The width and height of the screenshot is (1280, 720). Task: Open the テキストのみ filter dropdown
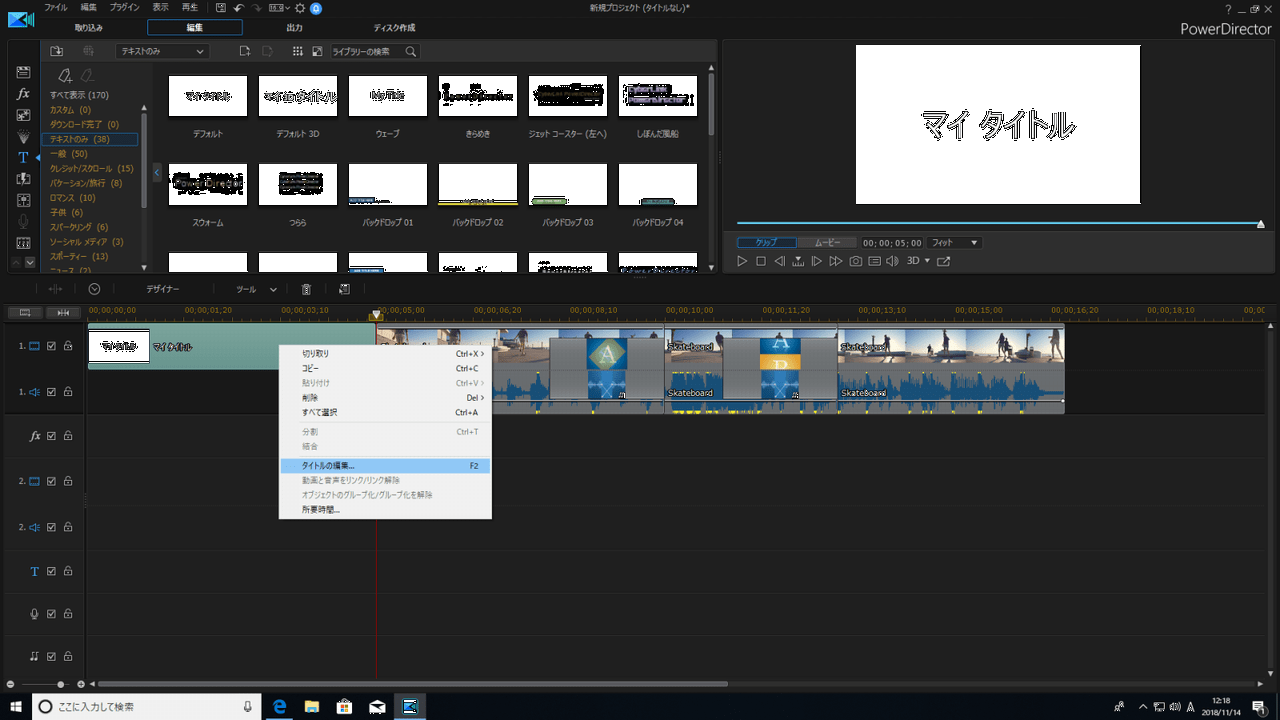[161, 51]
